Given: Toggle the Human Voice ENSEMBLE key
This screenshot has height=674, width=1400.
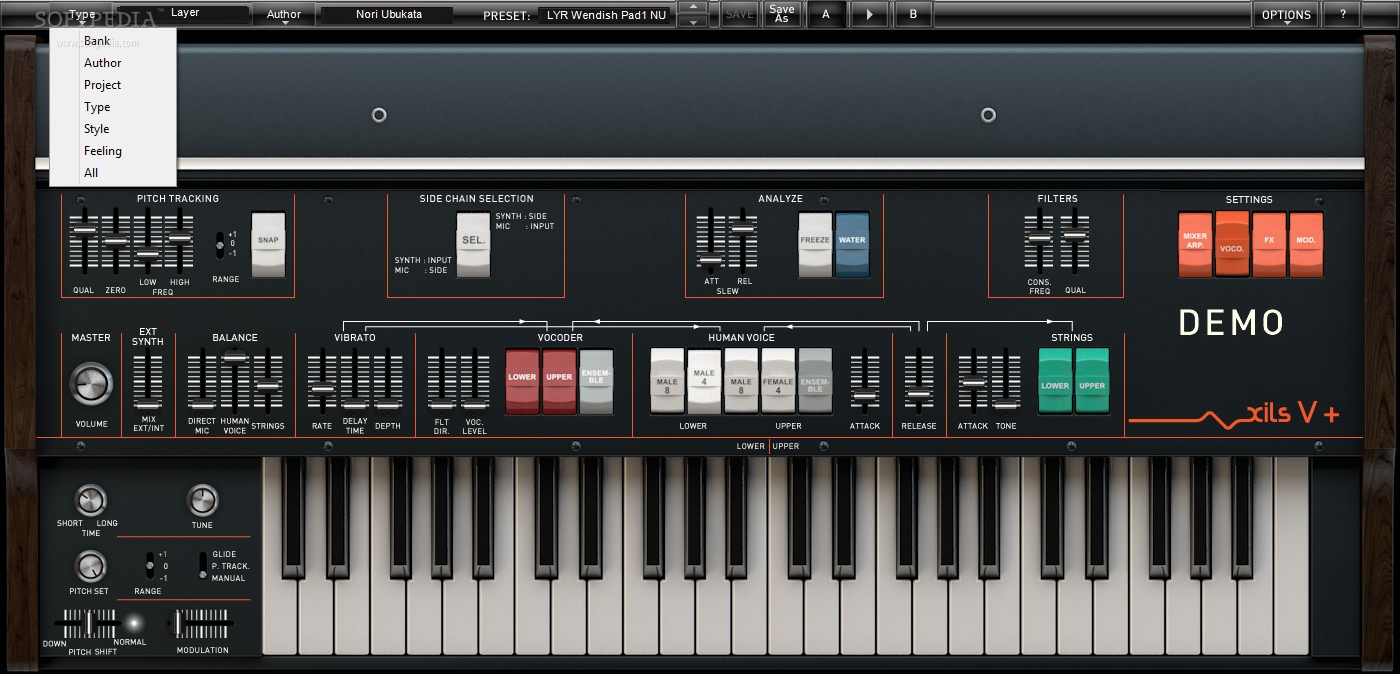Looking at the screenshot, I should (815, 381).
